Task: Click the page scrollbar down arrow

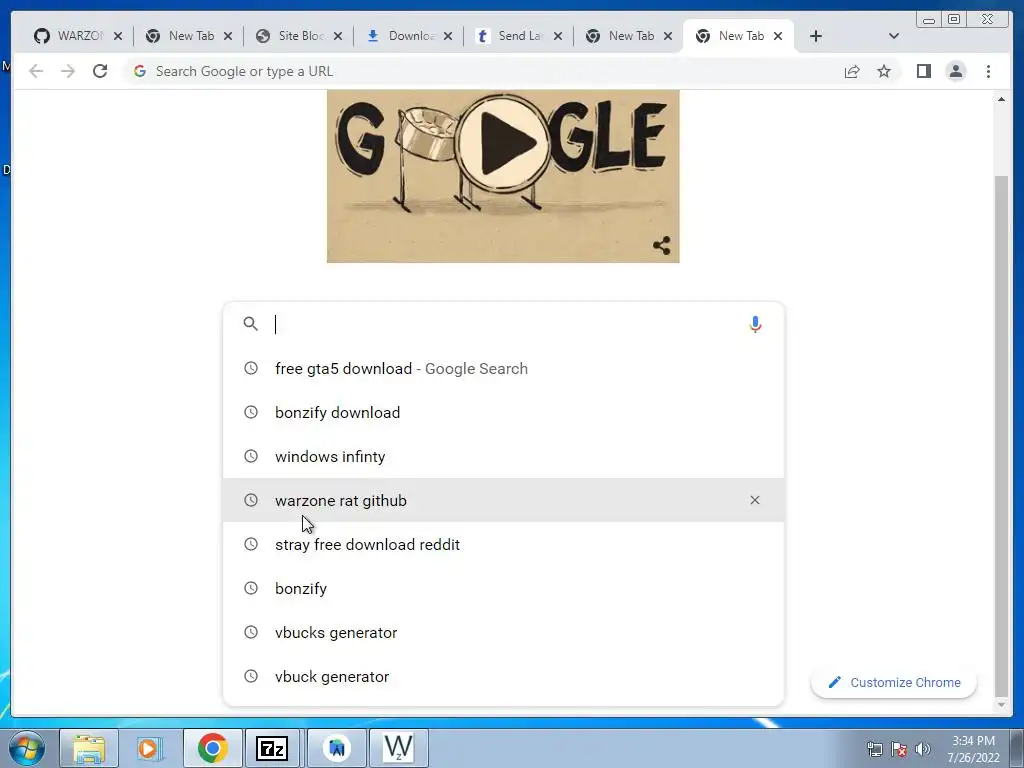Action: pos(1001,705)
